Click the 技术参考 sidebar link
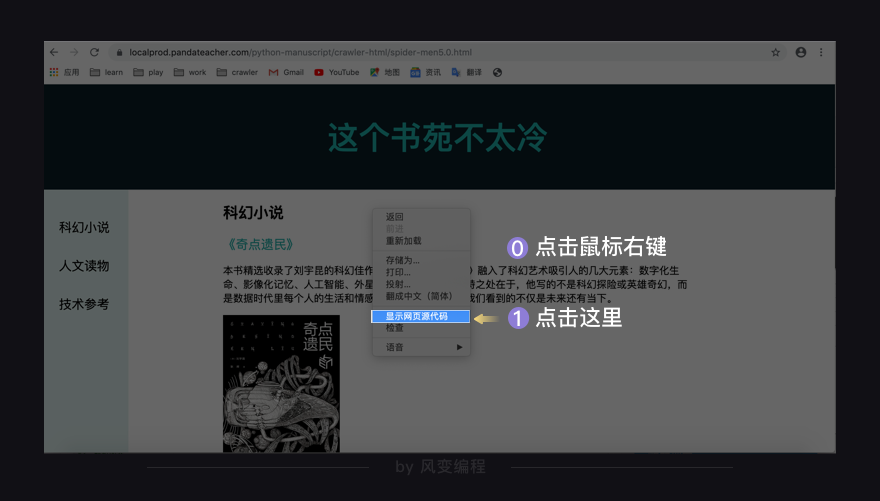This screenshot has width=880, height=501. pyautogui.click(x=84, y=304)
